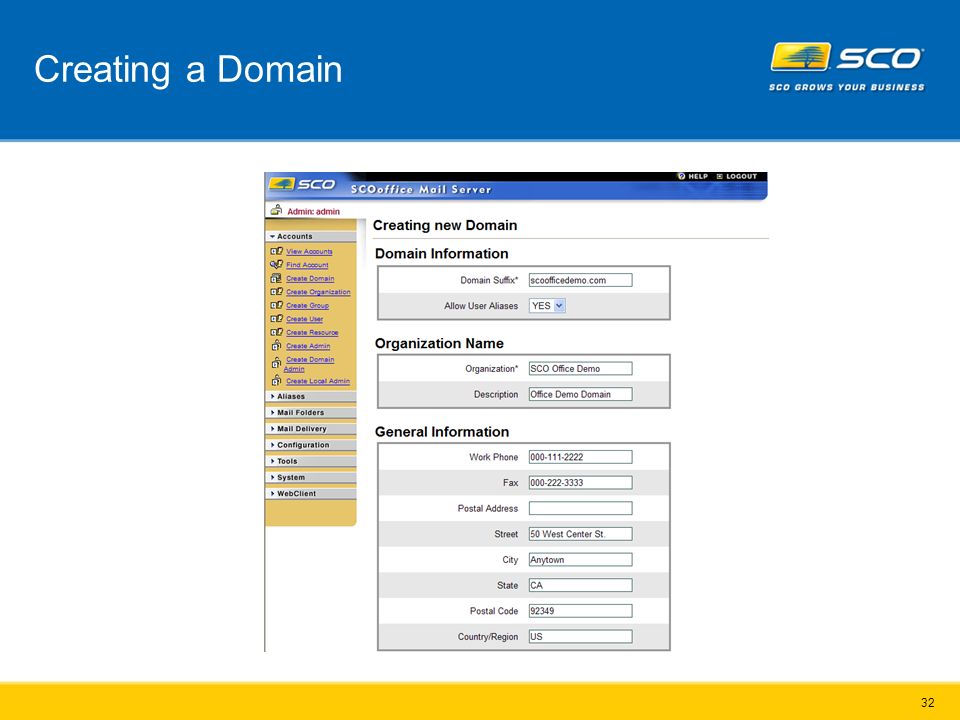Image resolution: width=960 pixels, height=720 pixels.
Task: Open the Create Domain Admin link
Action: (x=309, y=364)
